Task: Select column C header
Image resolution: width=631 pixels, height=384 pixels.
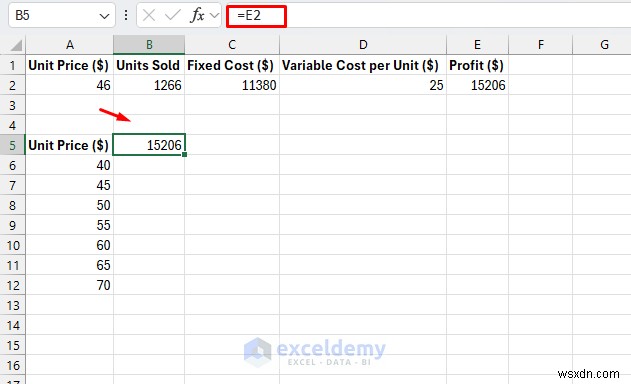Action: click(232, 45)
